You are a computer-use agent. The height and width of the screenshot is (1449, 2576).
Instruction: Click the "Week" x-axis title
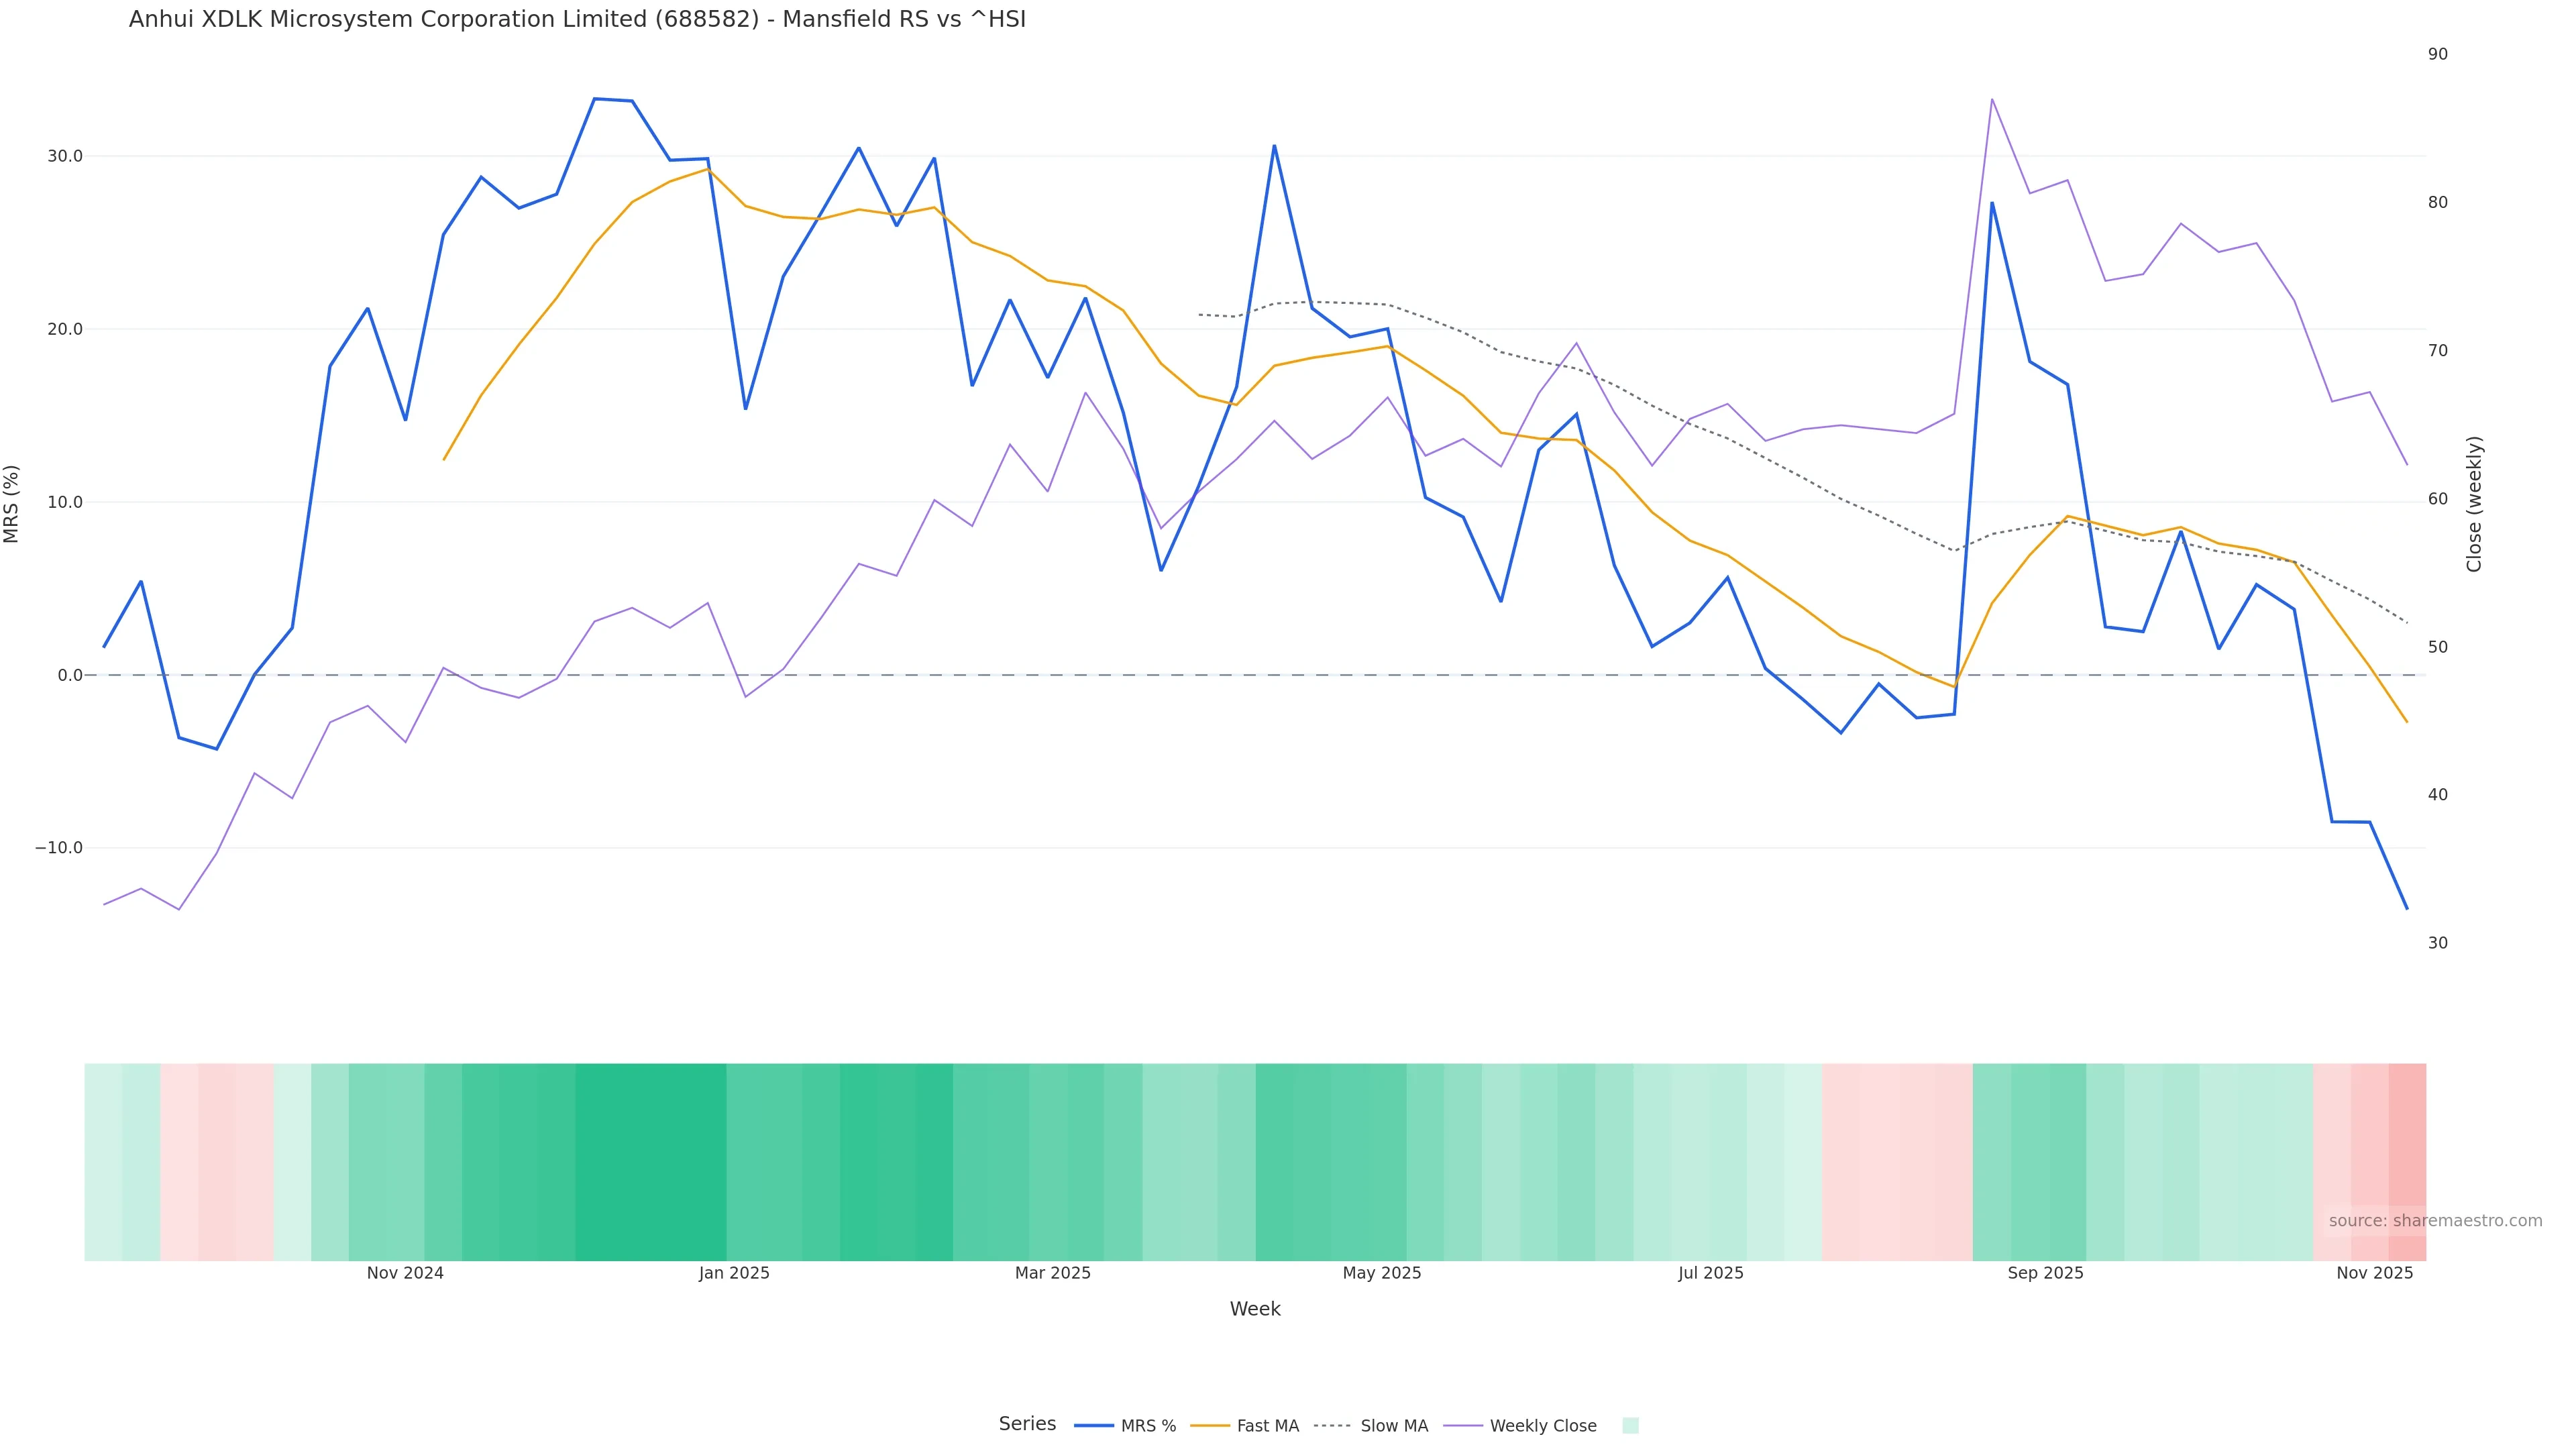tap(1255, 1309)
